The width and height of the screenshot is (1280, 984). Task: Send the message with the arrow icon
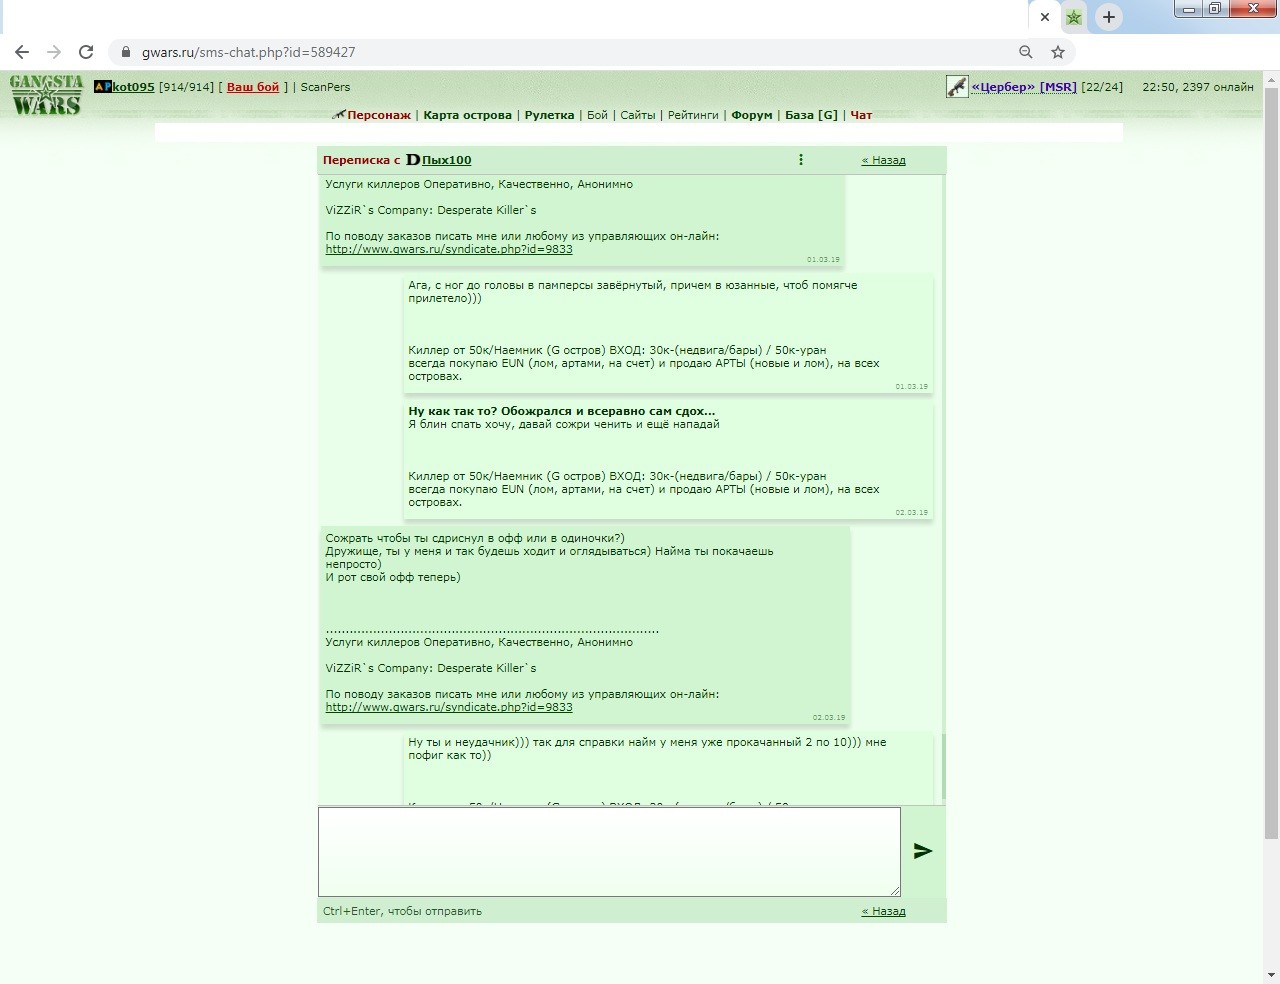click(923, 851)
